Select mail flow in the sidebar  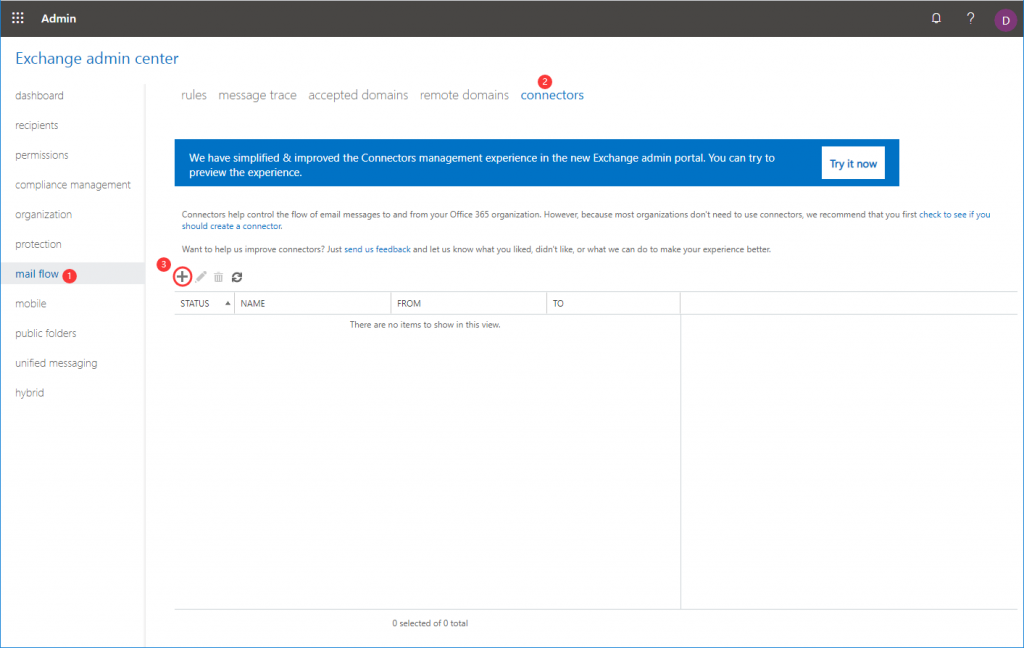(37, 274)
